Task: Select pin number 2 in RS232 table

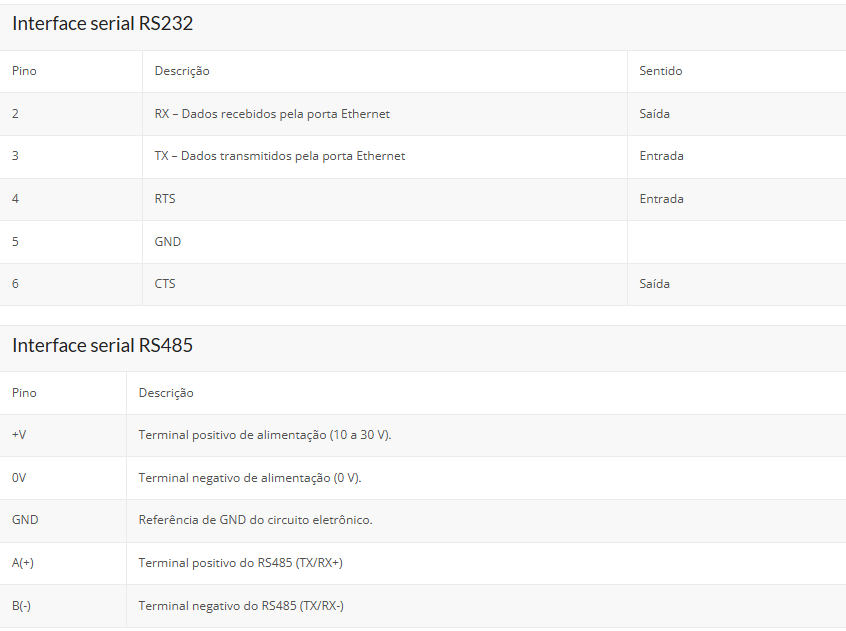Action: point(16,114)
